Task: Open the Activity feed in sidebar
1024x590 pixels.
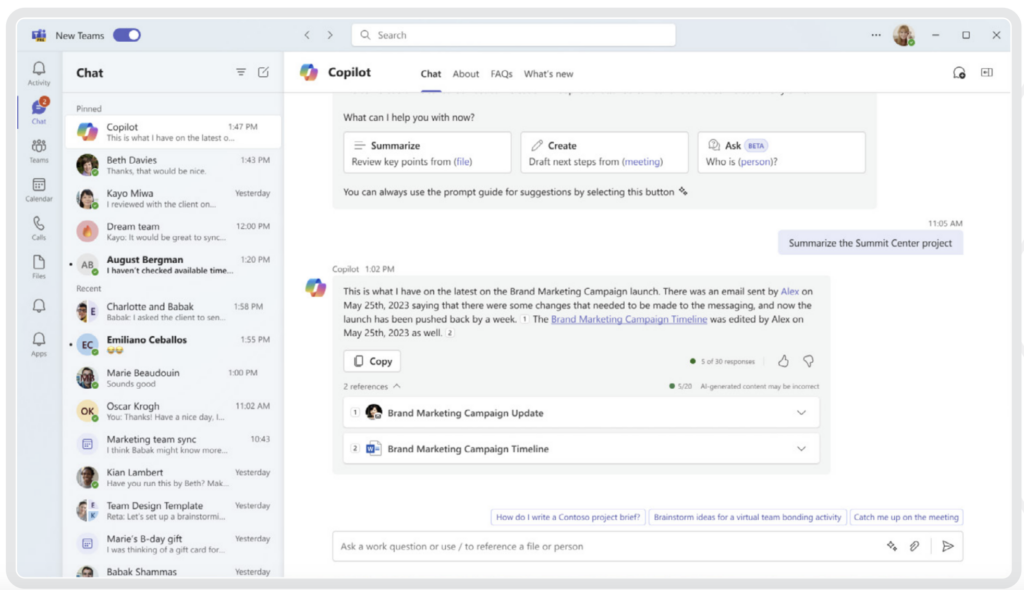Action: coord(39,73)
